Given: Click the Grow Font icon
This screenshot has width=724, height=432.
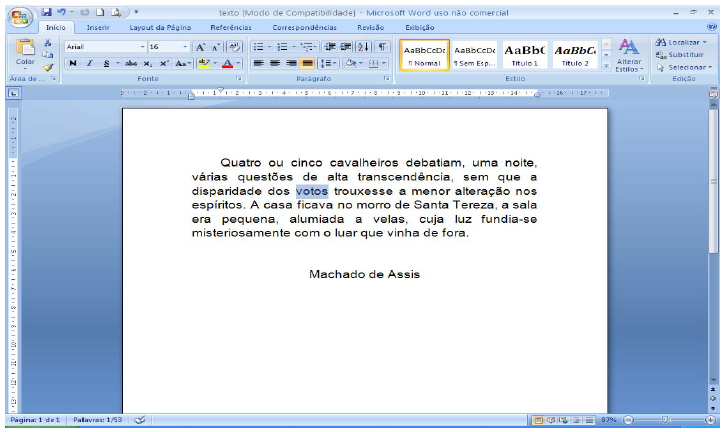Looking at the screenshot, I should point(200,47).
